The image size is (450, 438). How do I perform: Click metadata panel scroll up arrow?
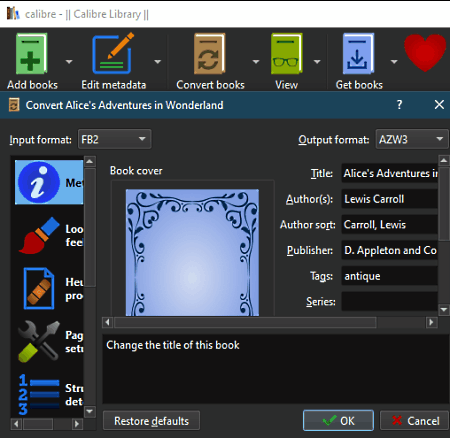coord(444,161)
